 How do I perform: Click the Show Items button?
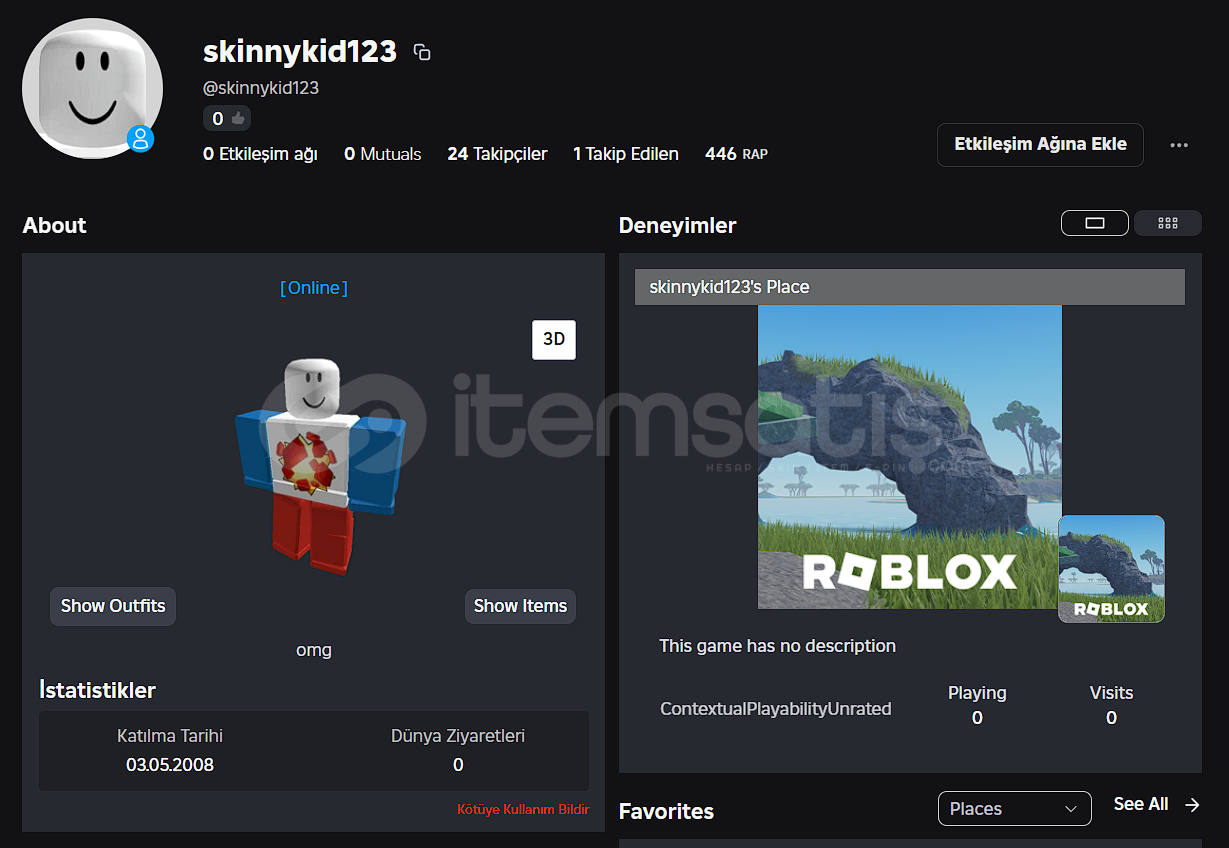click(x=520, y=606)
